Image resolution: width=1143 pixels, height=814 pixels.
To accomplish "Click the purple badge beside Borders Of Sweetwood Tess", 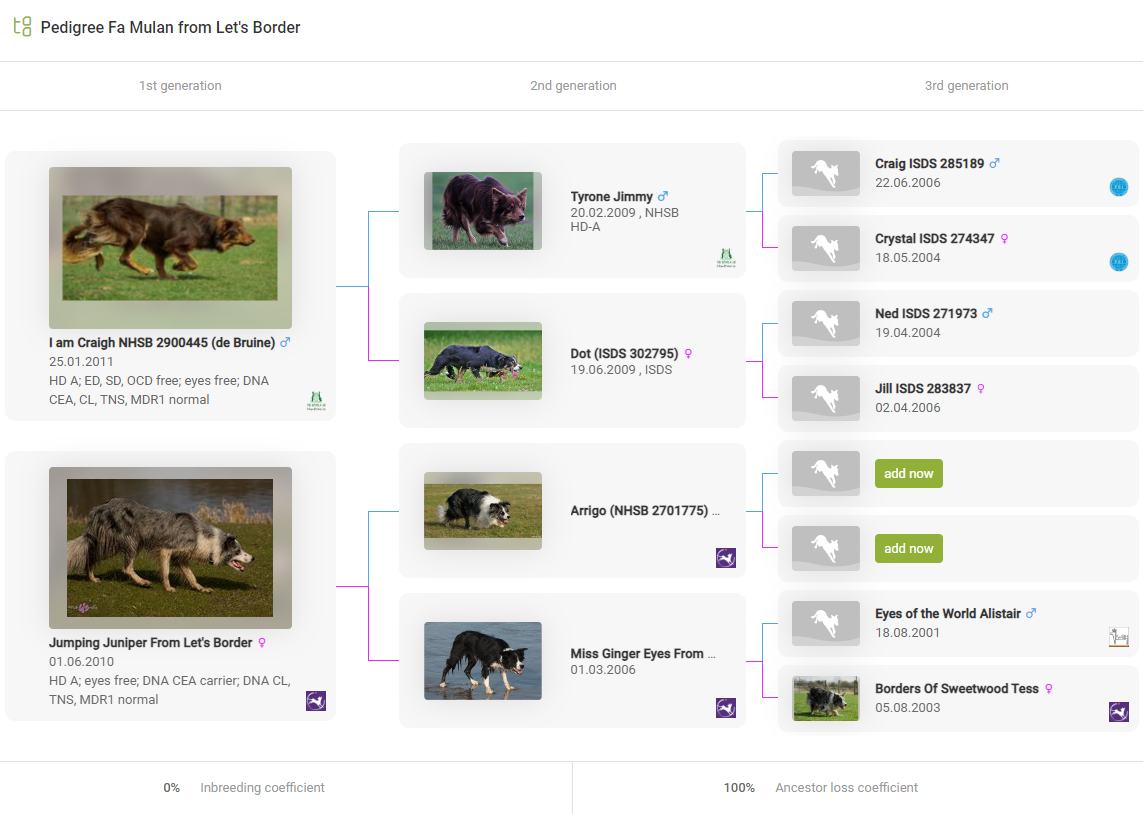I will [x=1118, y=712].
